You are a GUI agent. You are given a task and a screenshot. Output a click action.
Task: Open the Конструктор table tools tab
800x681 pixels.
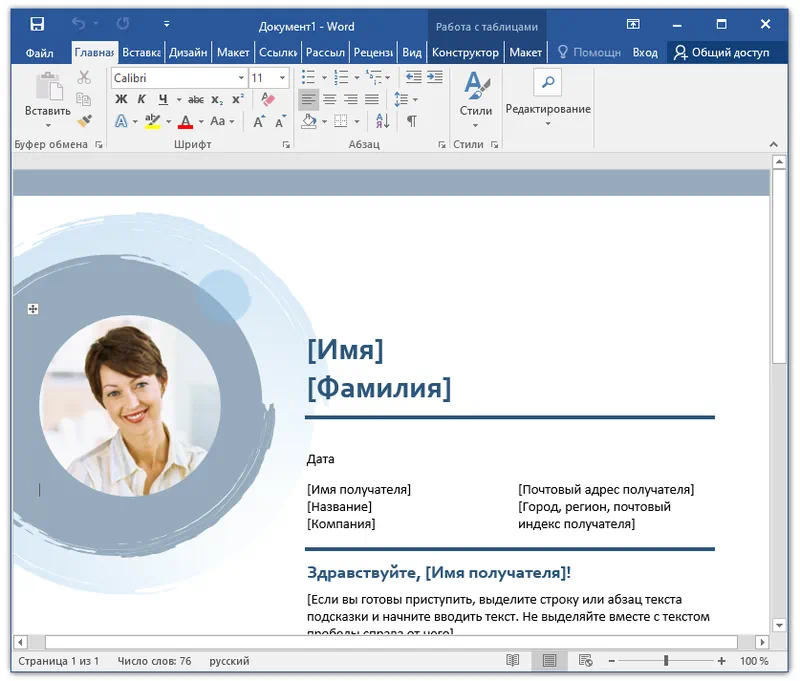(465, 53)
